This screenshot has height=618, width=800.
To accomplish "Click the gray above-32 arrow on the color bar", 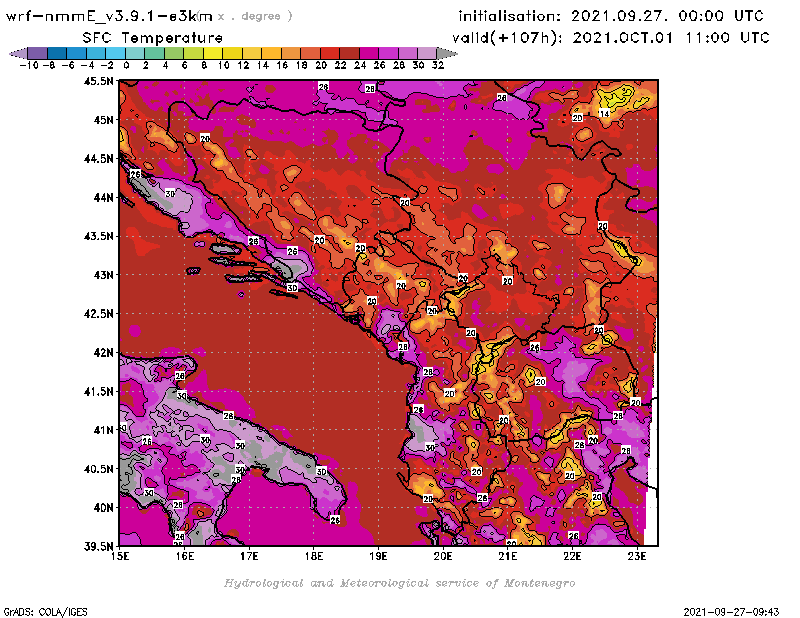I will [447, 53].
